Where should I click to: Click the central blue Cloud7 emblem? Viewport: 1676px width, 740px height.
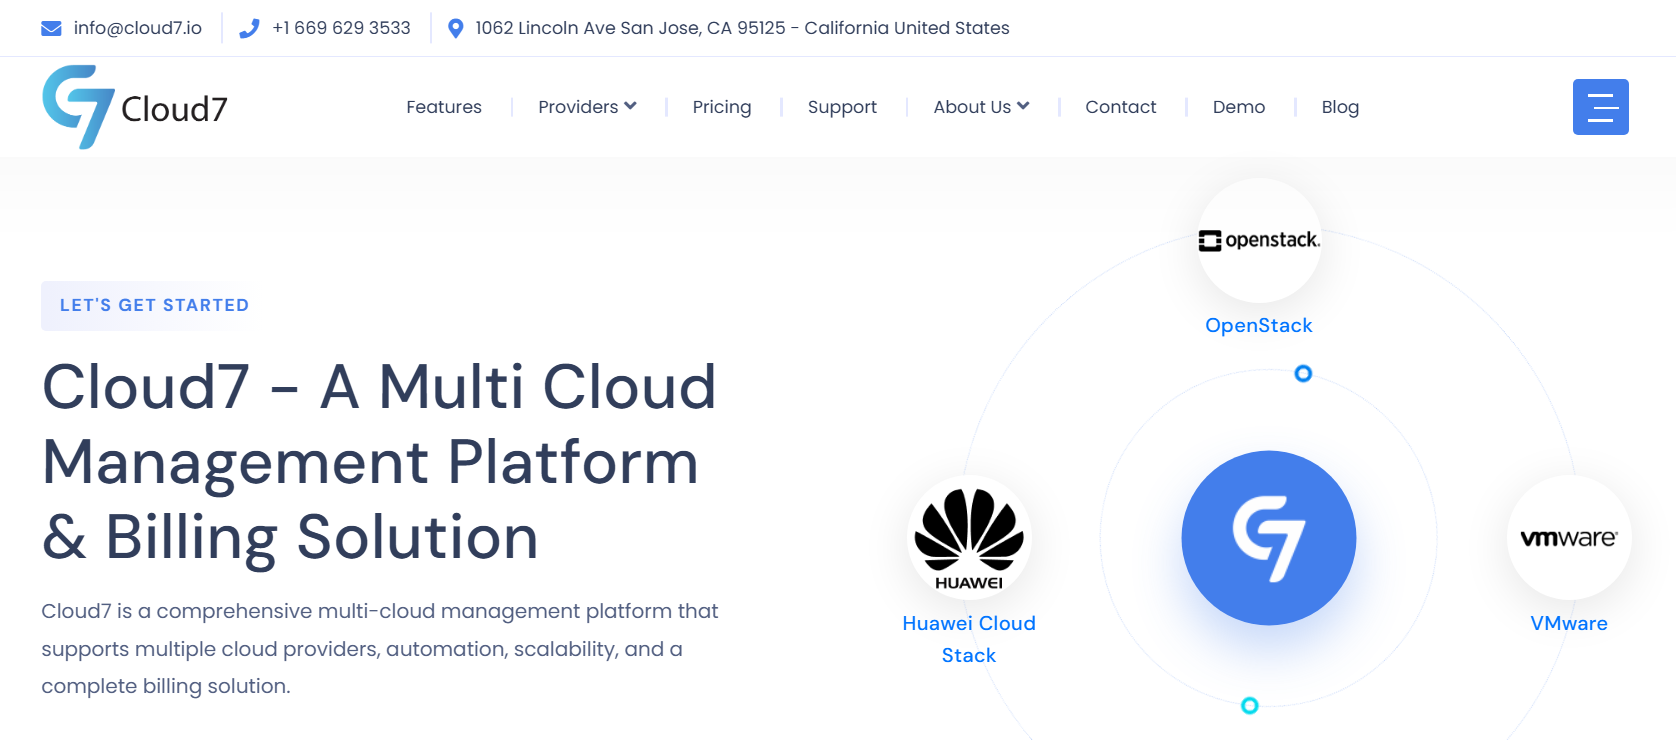click(1269, 538)
